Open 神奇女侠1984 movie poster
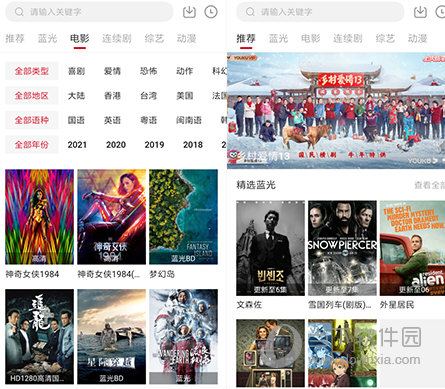The width and height of the screenshot is (445, 389). click(39, 217)
